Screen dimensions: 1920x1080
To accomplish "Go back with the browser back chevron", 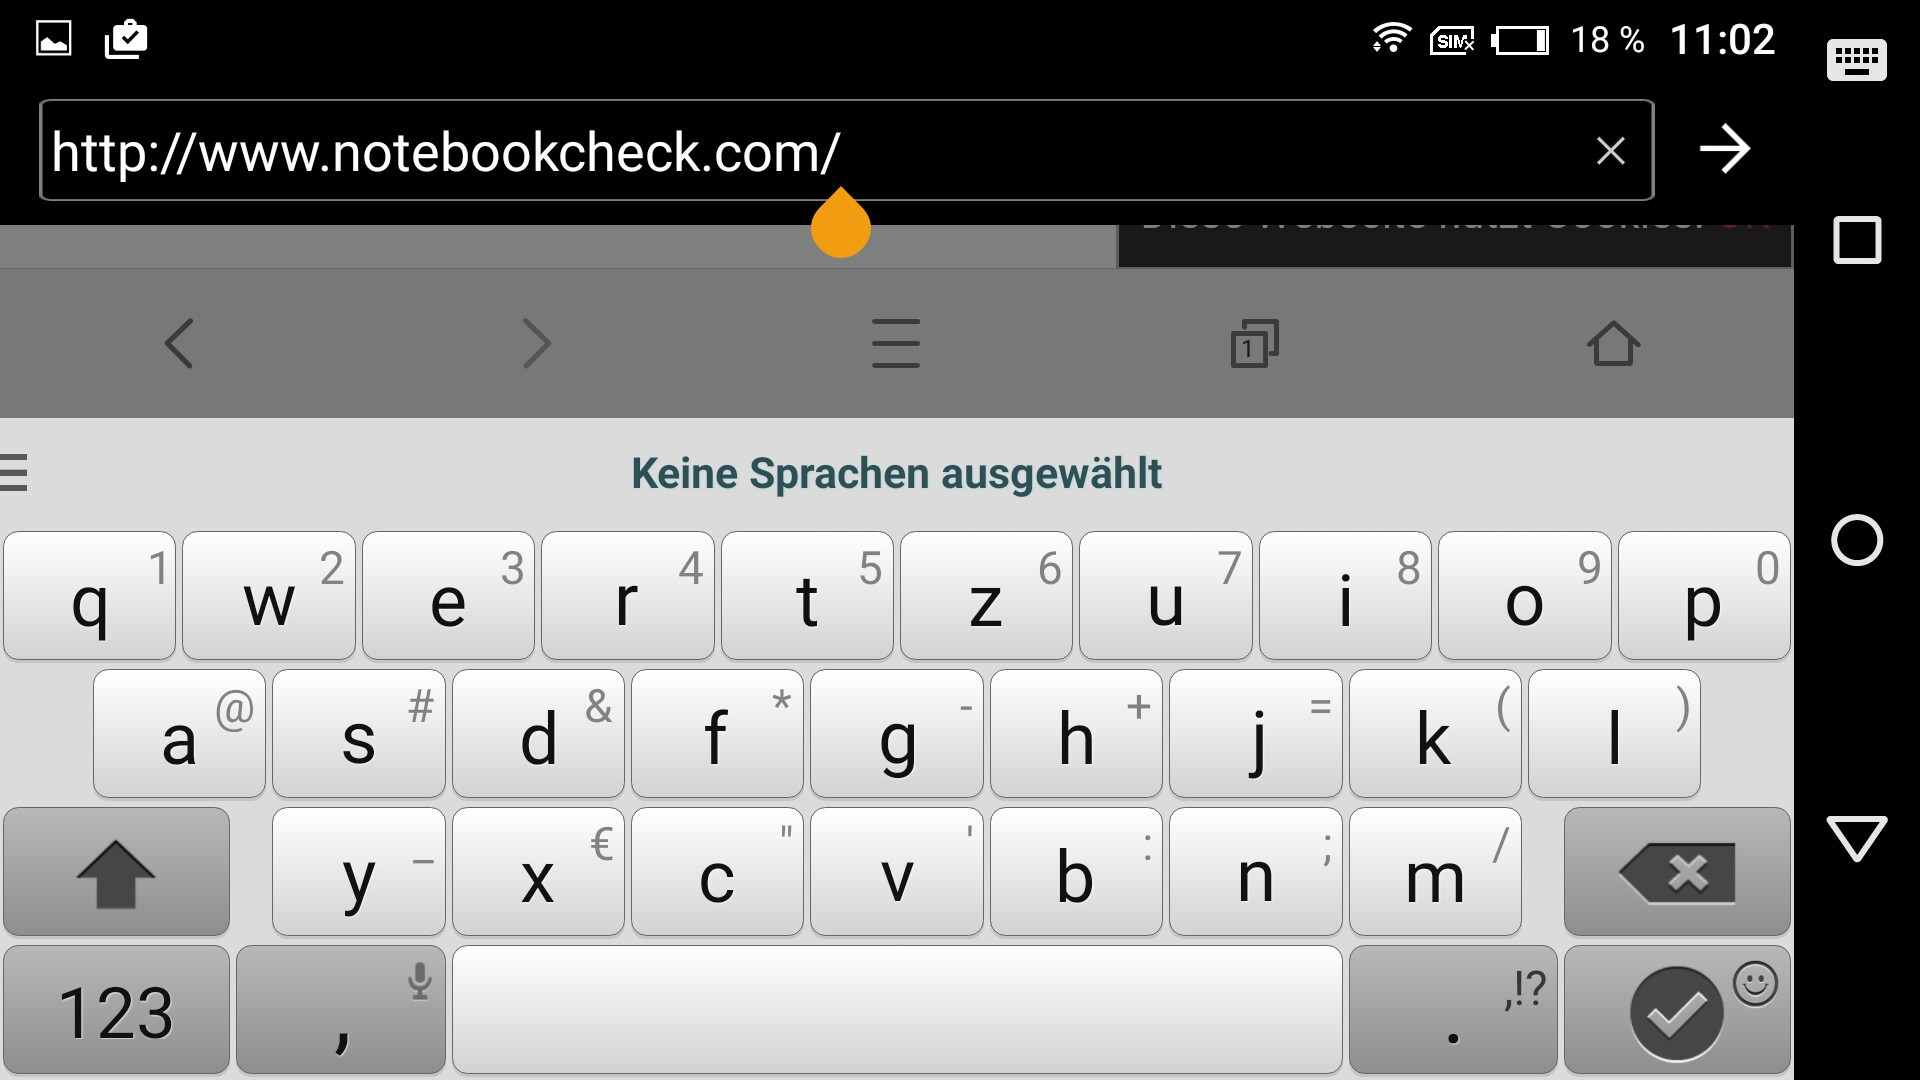I will (179, 344).
